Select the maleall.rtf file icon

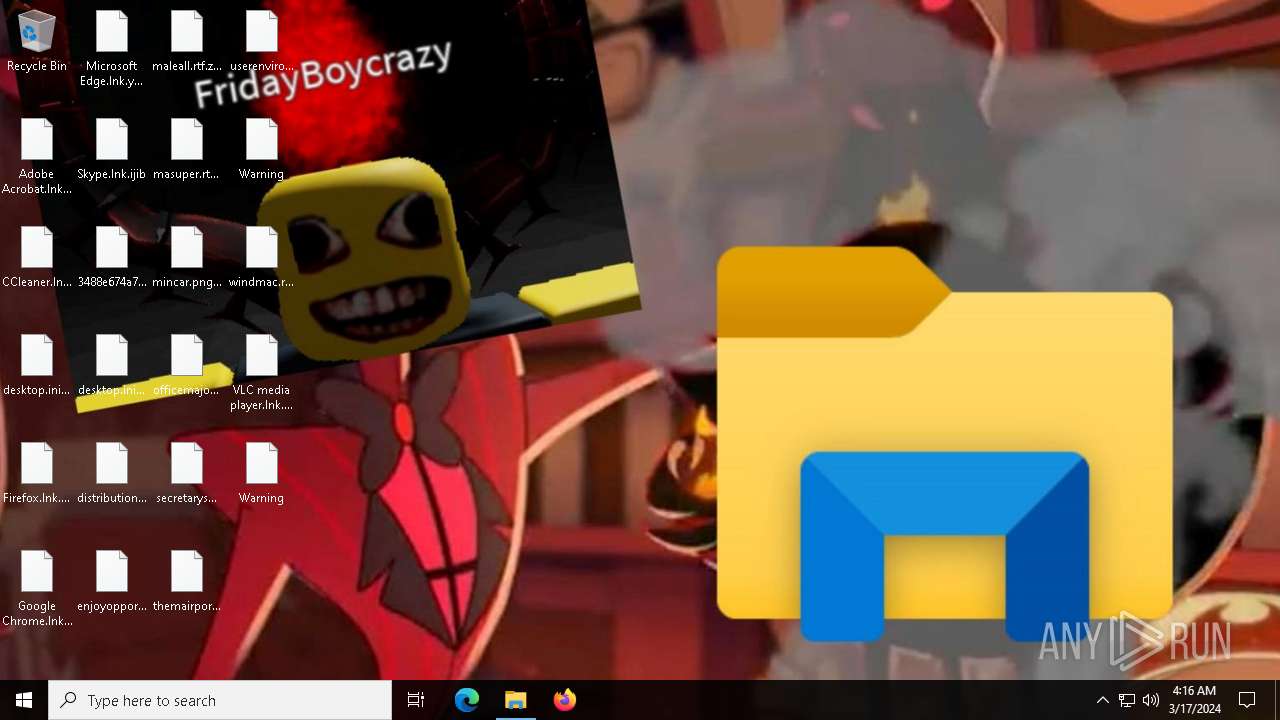coord(187,42)
